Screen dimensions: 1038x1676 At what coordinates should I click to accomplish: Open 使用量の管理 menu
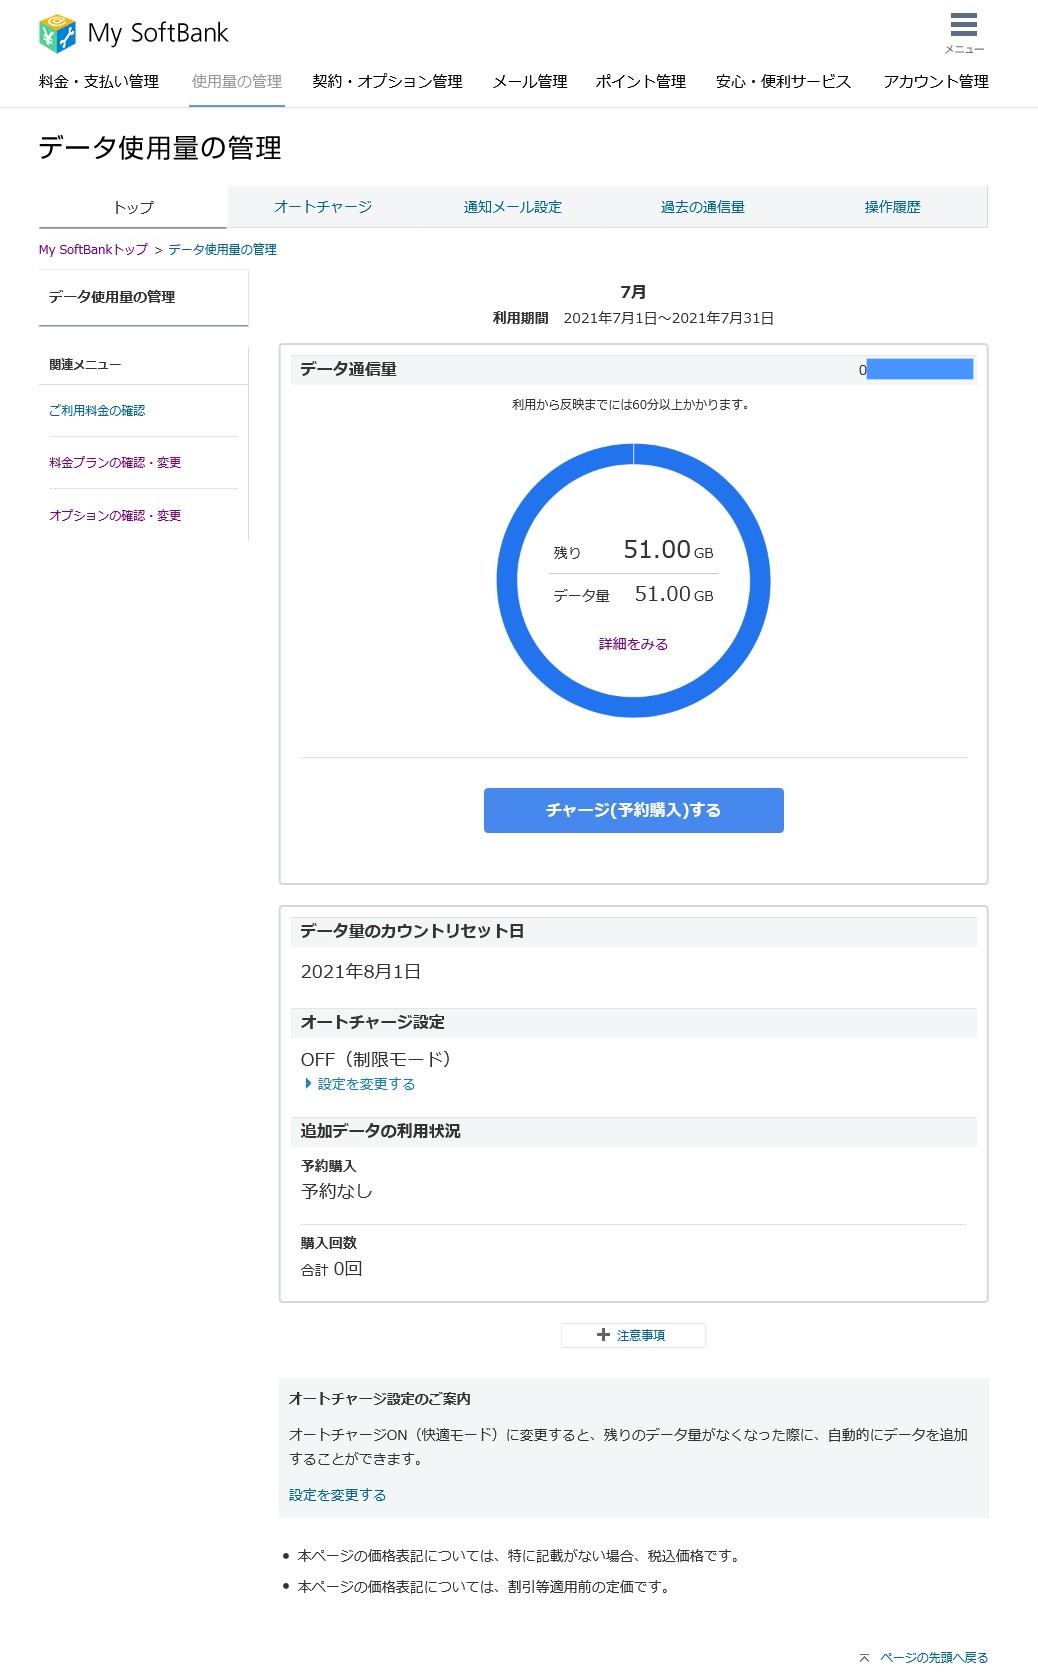(x=237, y=82)
